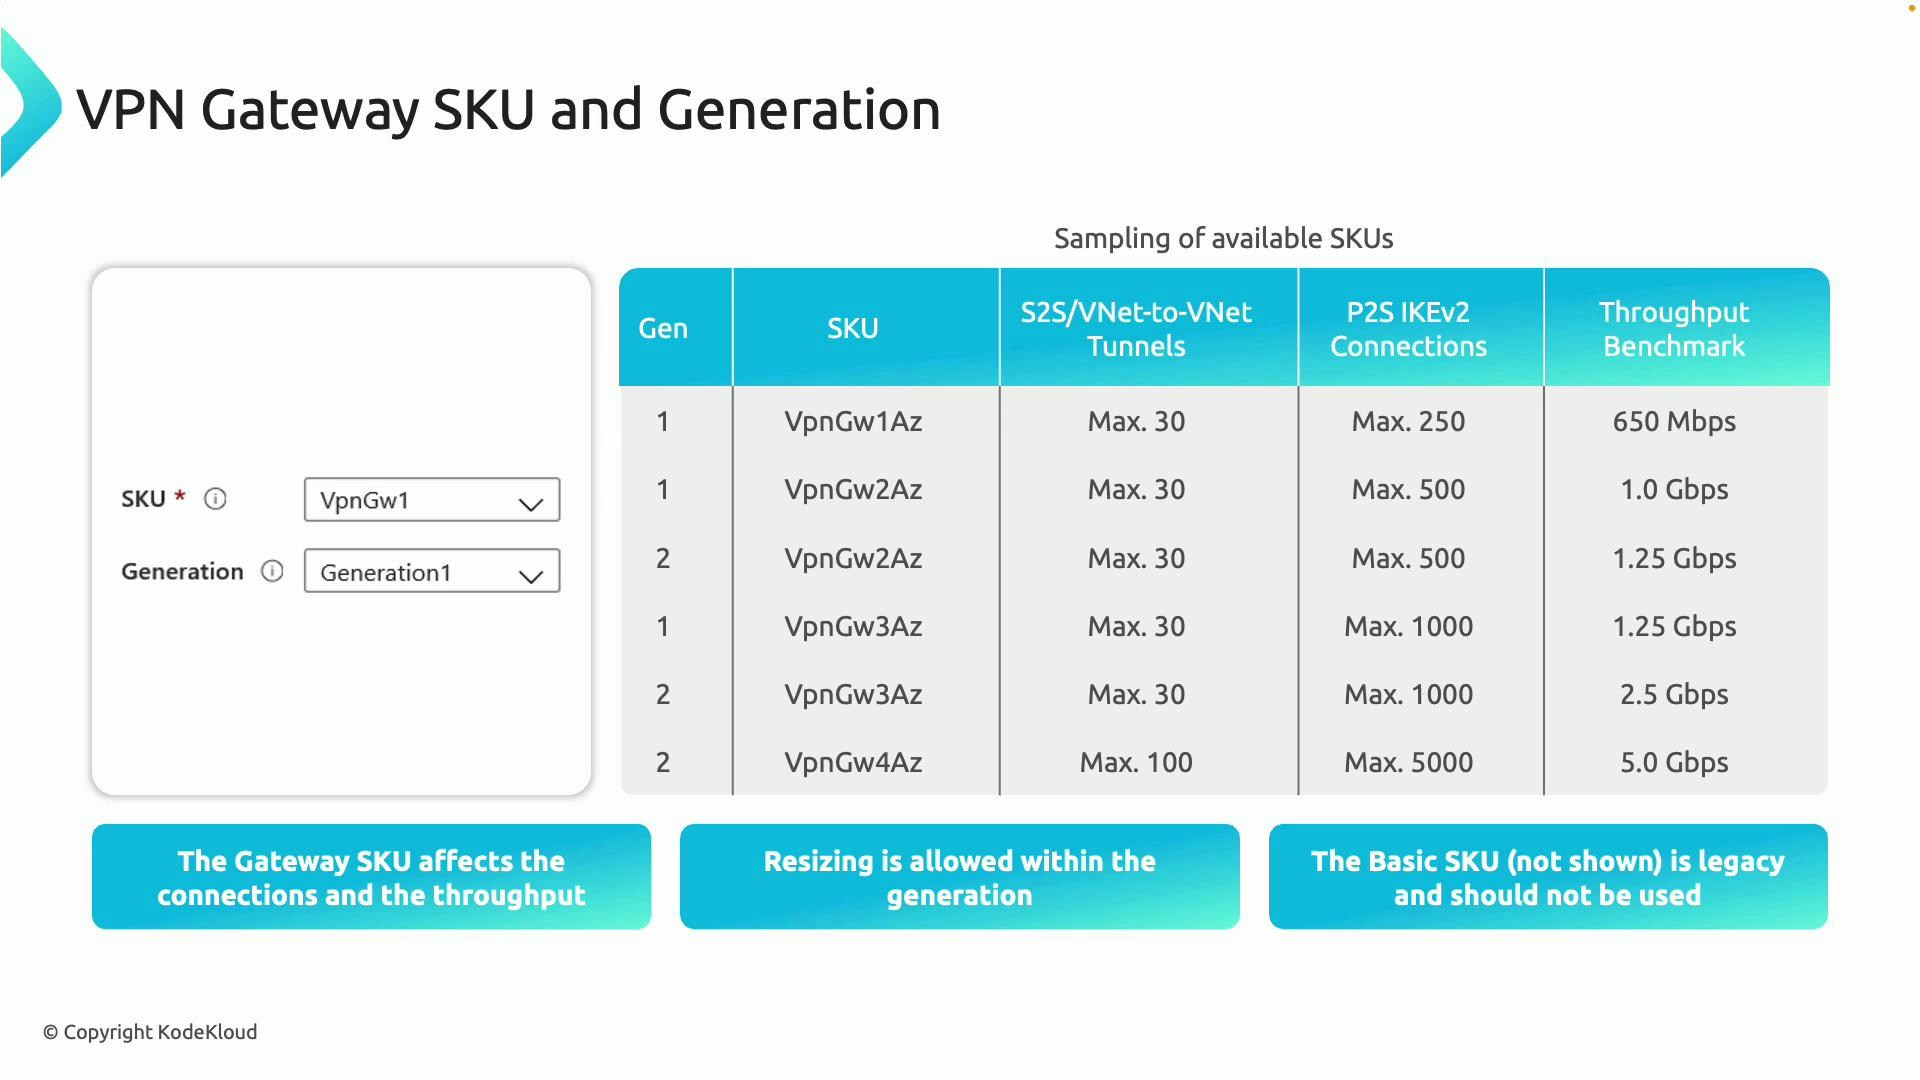Screen dimensions: 1920x1080
Task: Select the VpnGw1Az SKU cell
Action: pos(853,421)
